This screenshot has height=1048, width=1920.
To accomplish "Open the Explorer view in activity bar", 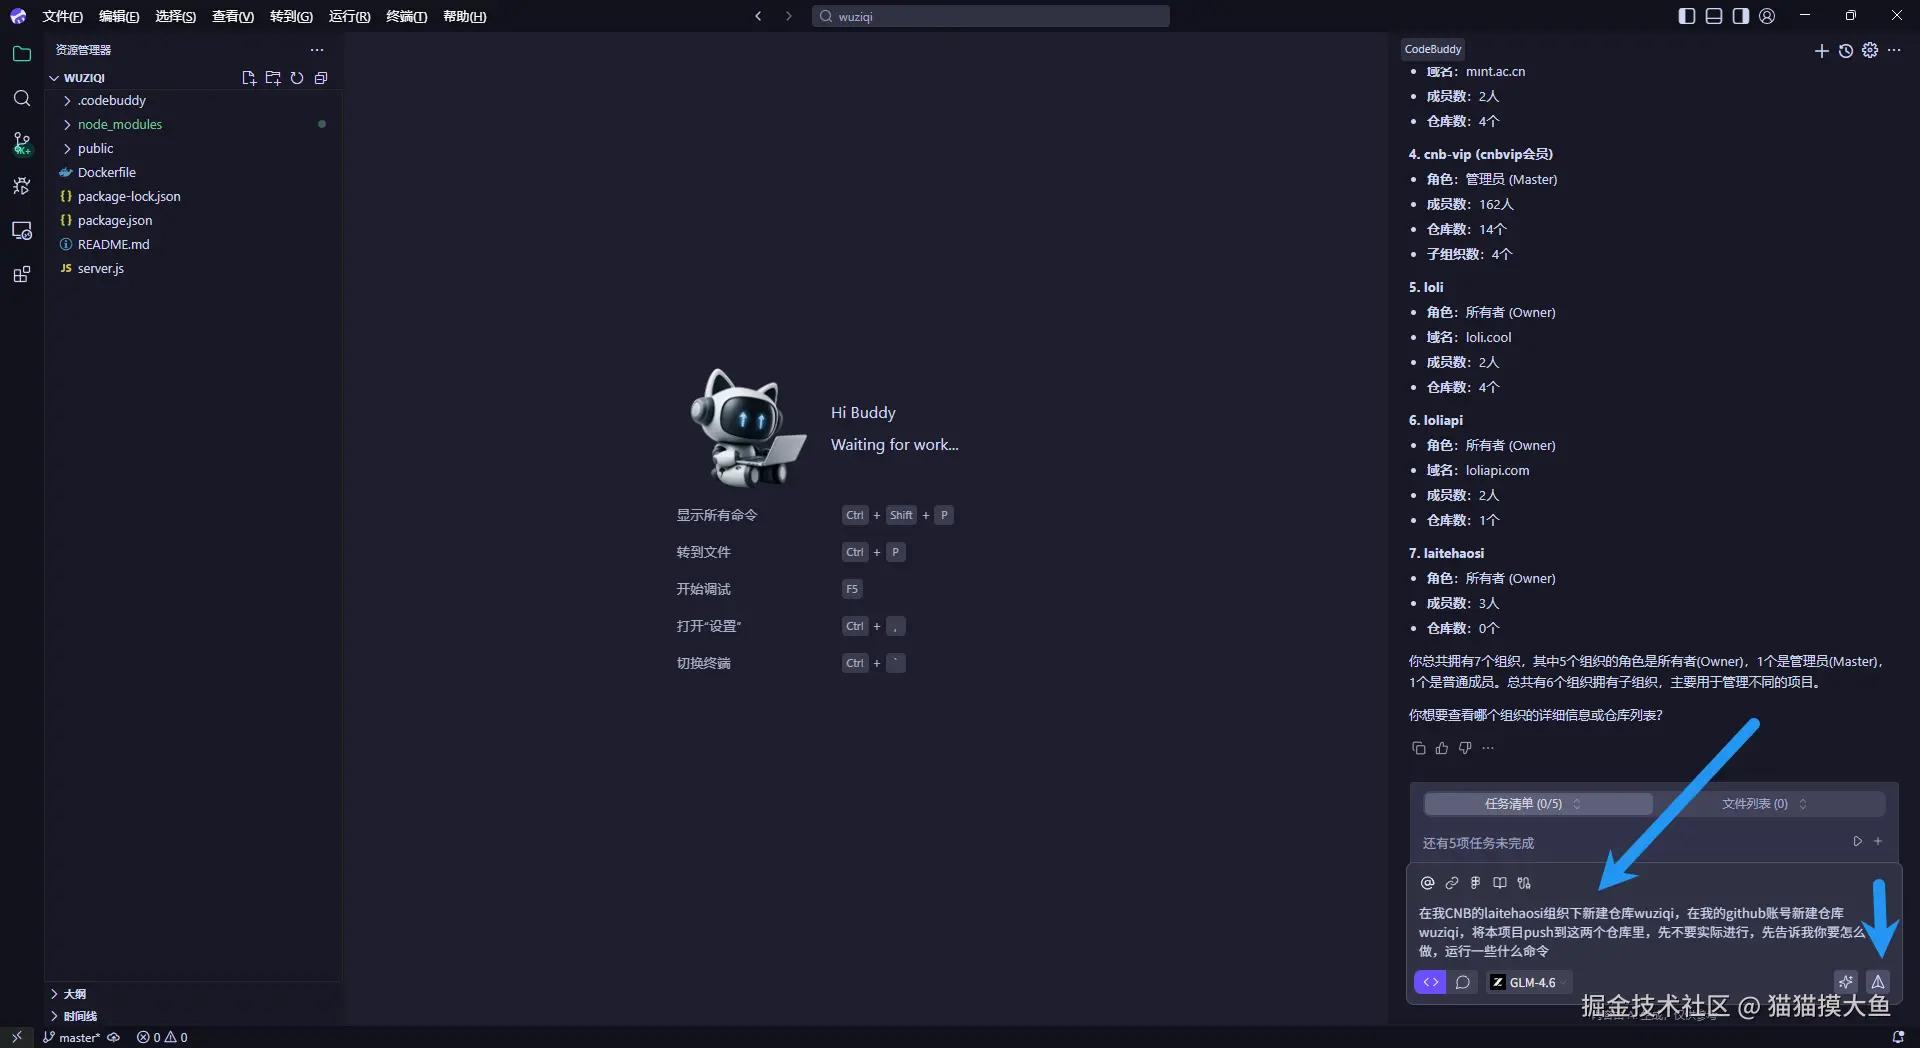I will (x=22, y=54).
